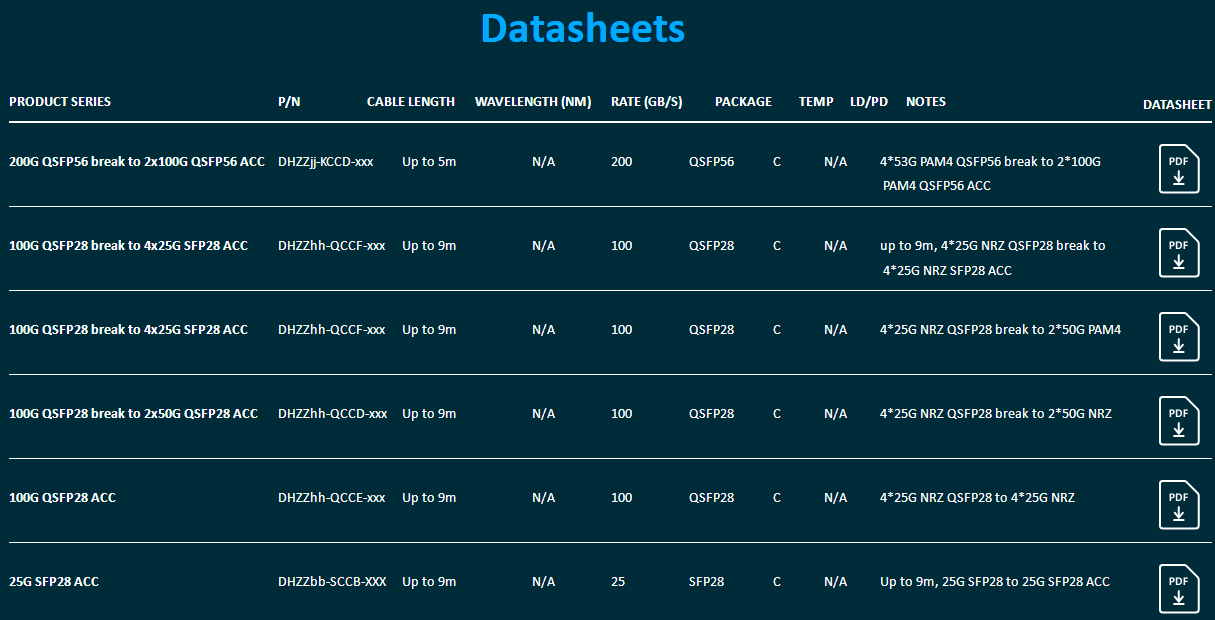Download PDF for row noting break to 2*50G PAM4
This screenshot has width=1215, height=620.
1179,336
